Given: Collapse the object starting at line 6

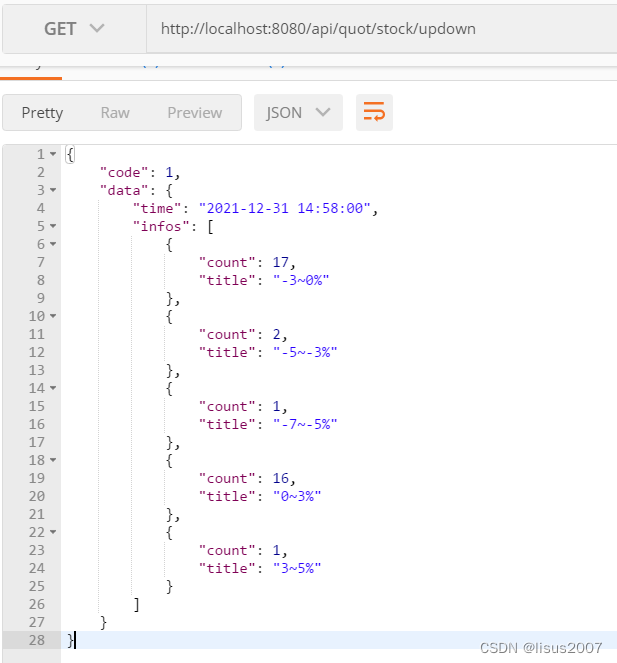Looking at the screenshot, I should 53,244.
